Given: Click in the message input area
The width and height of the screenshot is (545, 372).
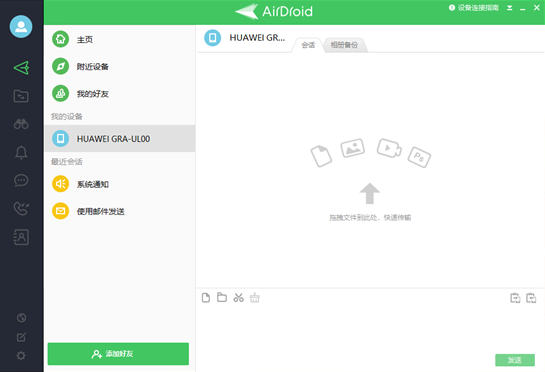Looking at the screenshot, I should point(370,329).
